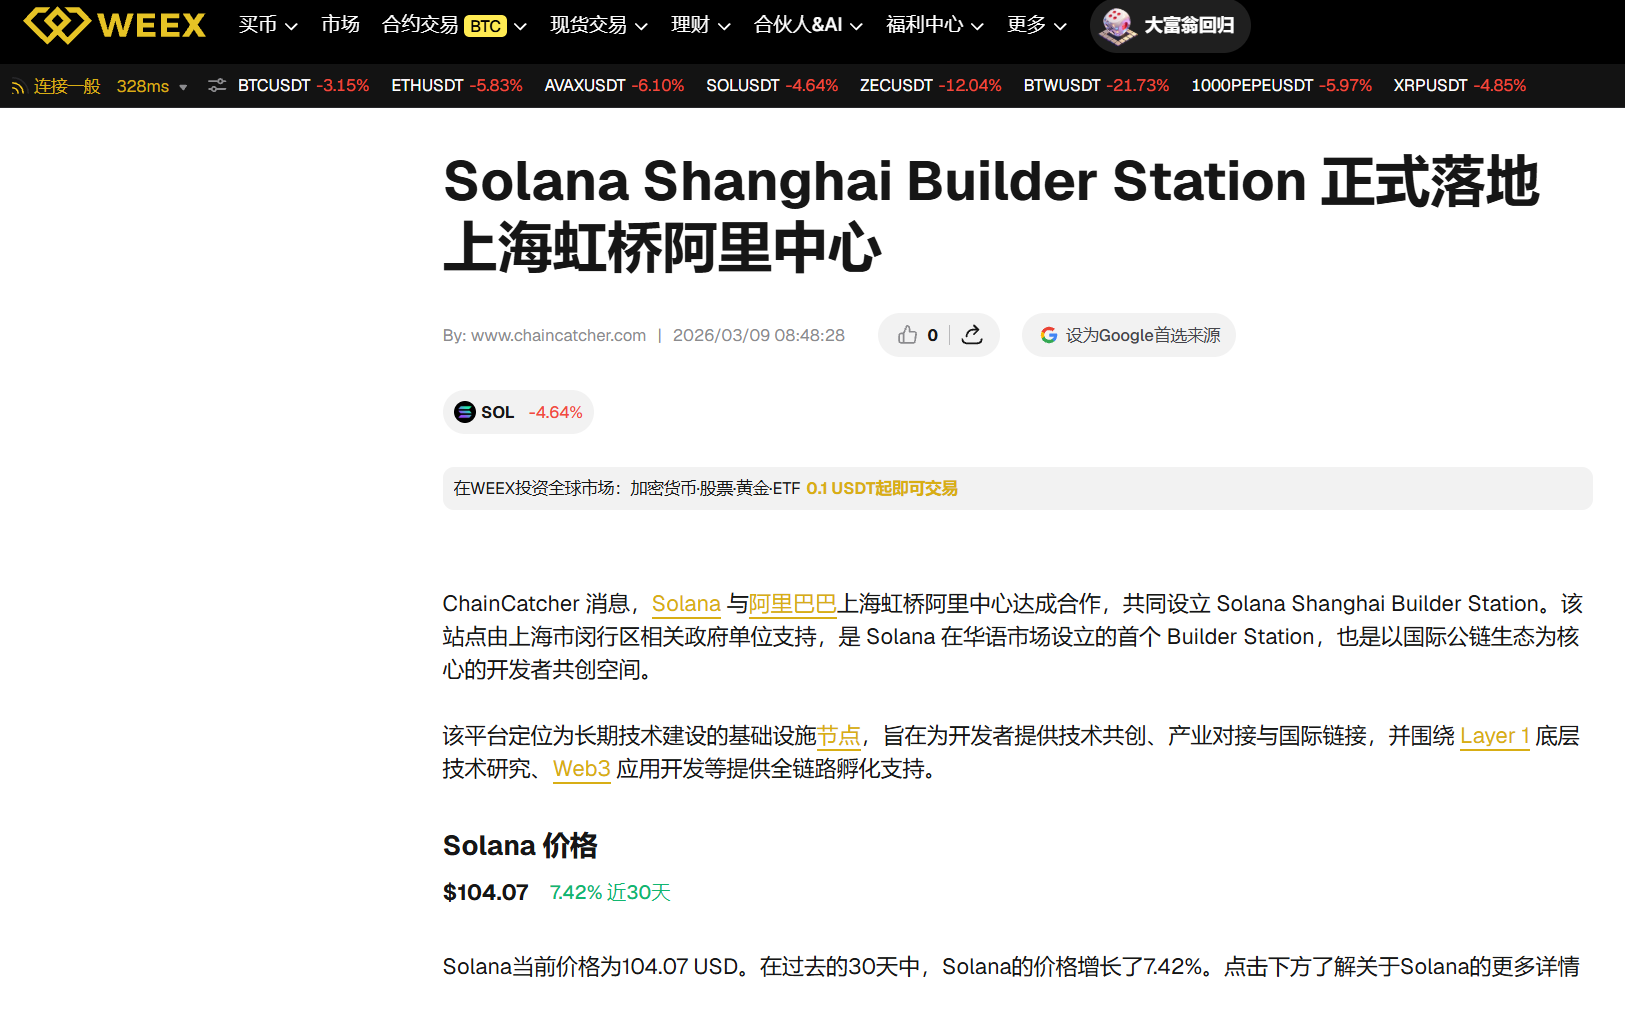Screen dimensions: 1625x1009
Task: Click 设为Google首选来源 button
Action: tap(1129, 335)
